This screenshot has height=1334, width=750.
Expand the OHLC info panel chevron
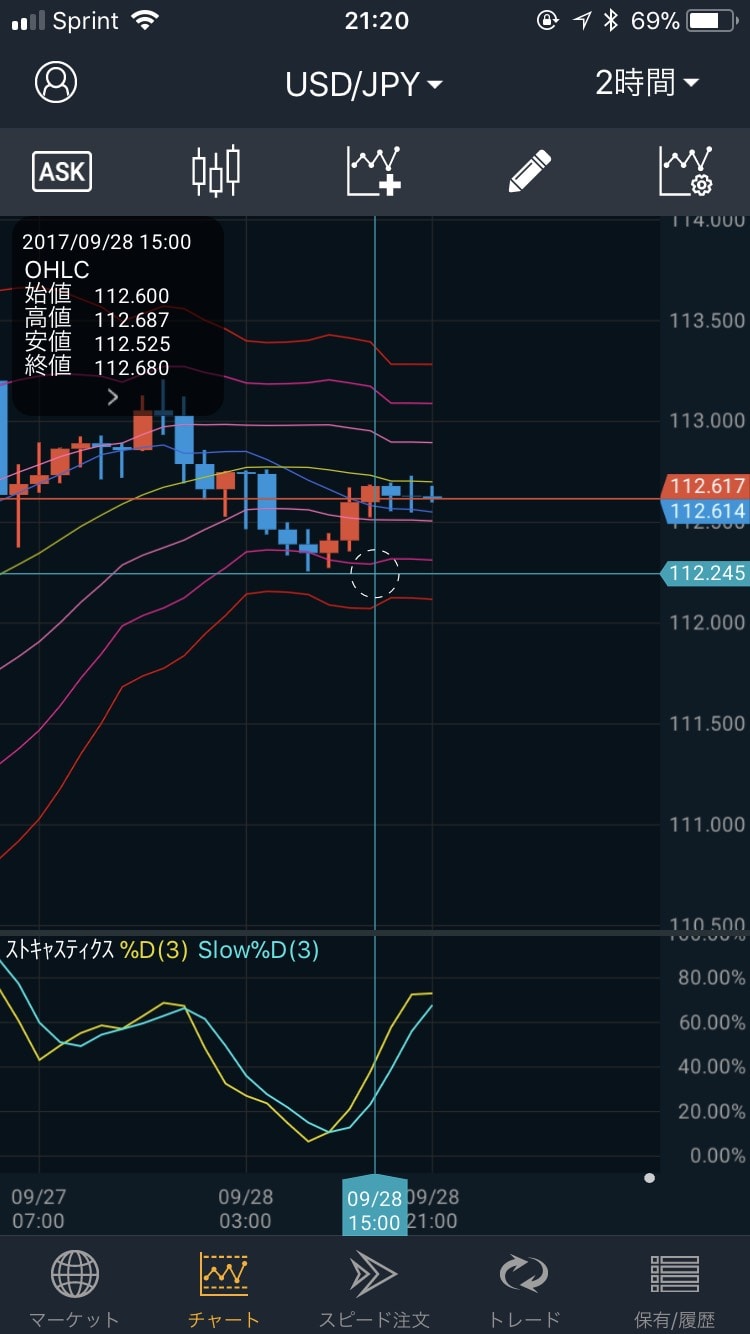coord(112,397)
